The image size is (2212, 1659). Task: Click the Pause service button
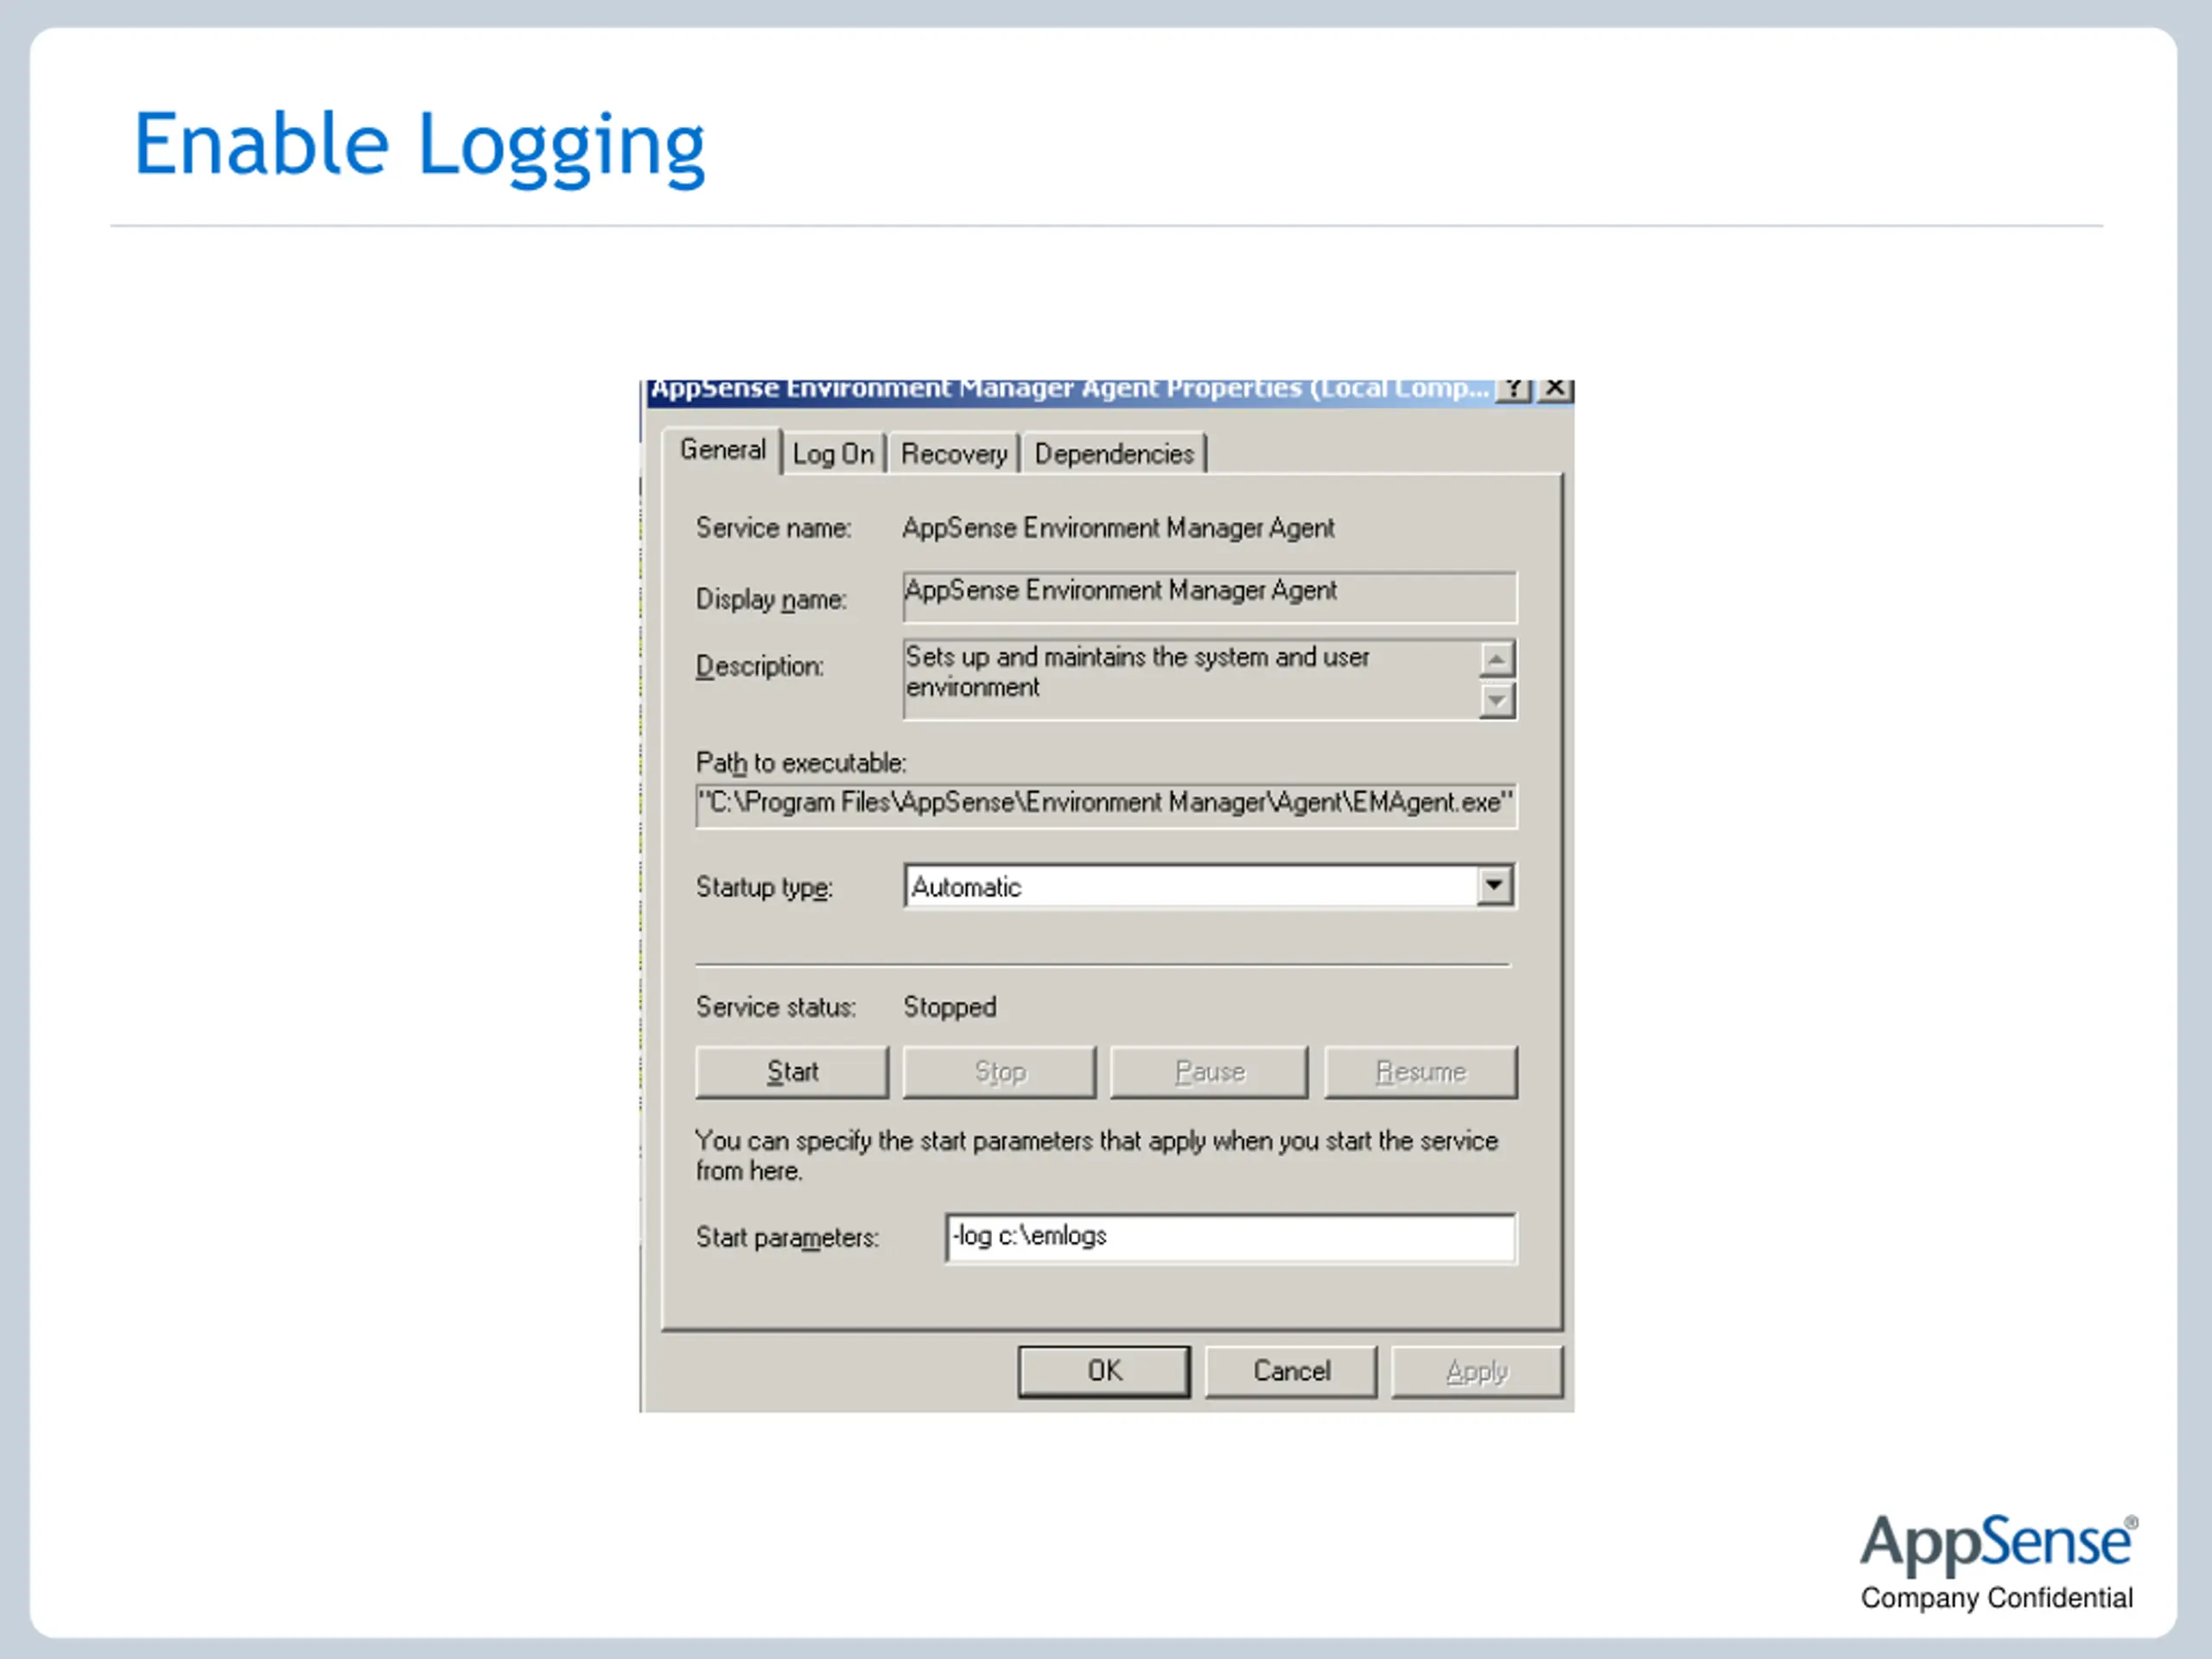1209,1072
